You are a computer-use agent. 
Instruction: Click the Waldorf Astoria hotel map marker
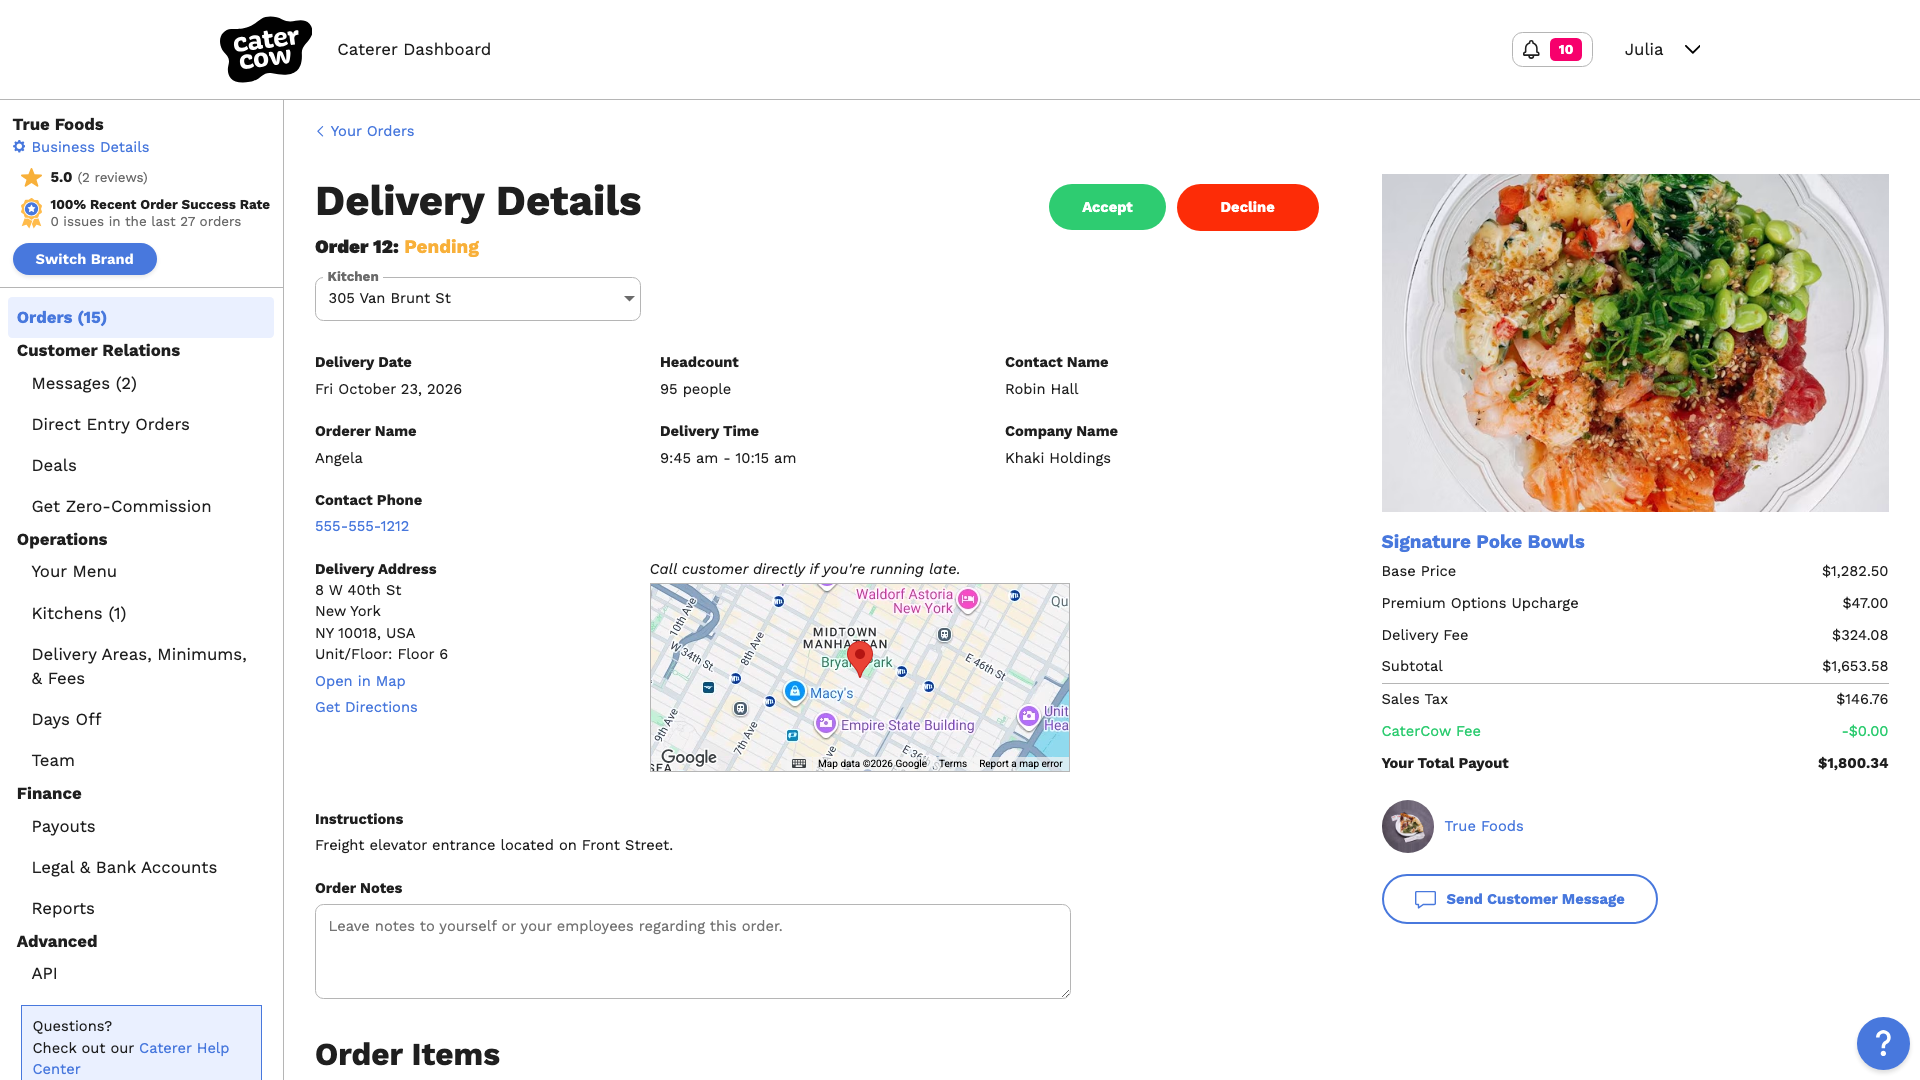point(967,599)
